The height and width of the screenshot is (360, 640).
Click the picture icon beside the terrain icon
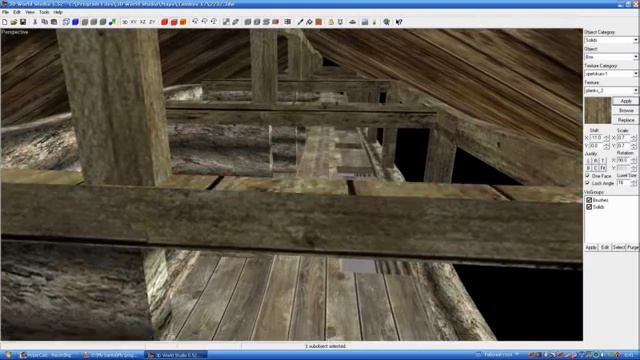365,22
